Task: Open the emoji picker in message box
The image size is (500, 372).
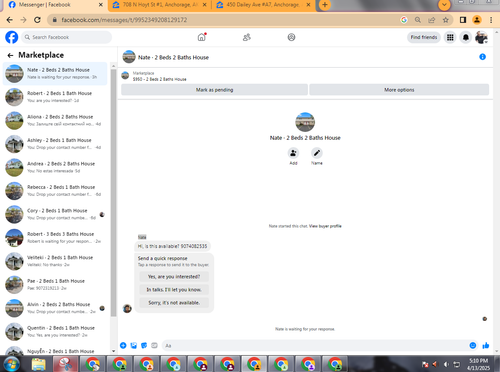Action: click(473, 345)
